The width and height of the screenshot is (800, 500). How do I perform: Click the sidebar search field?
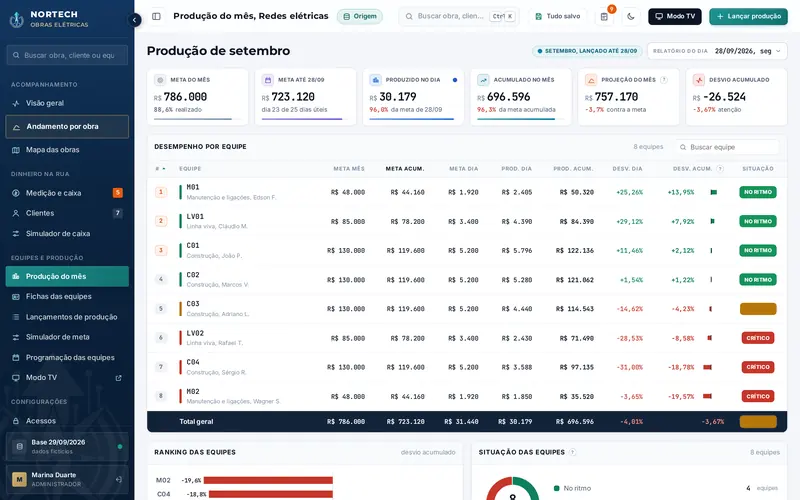(67, 55)
